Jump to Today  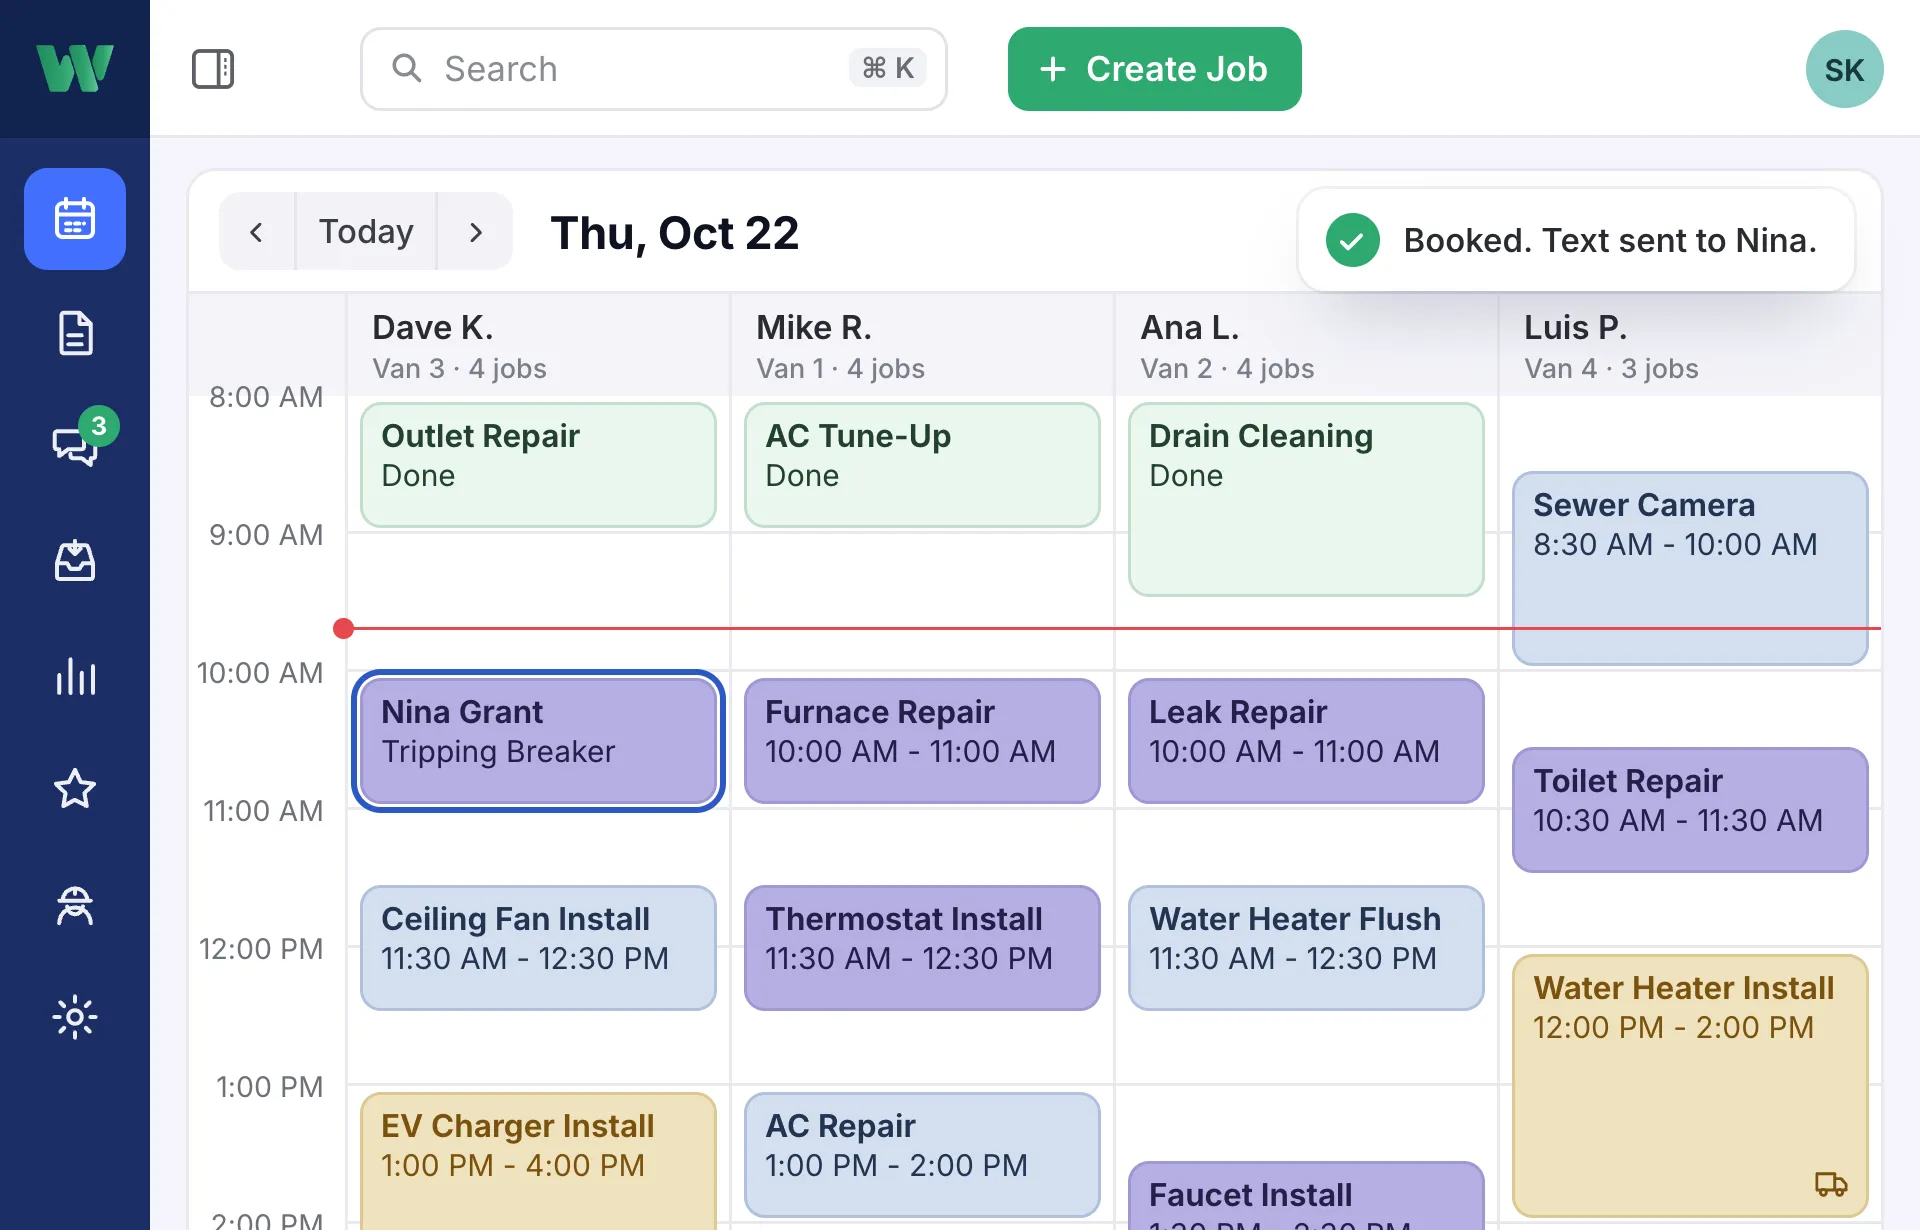tap(366, 232)
